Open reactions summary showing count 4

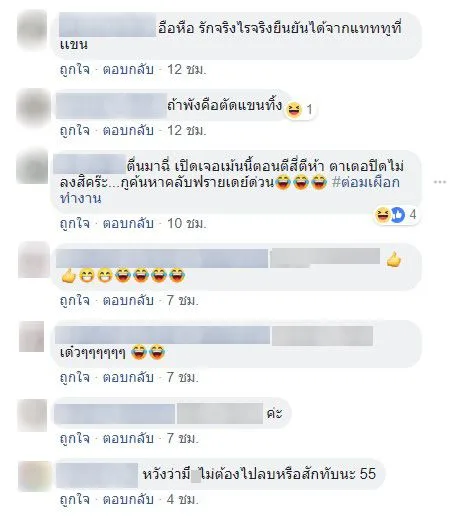point(396,215)
